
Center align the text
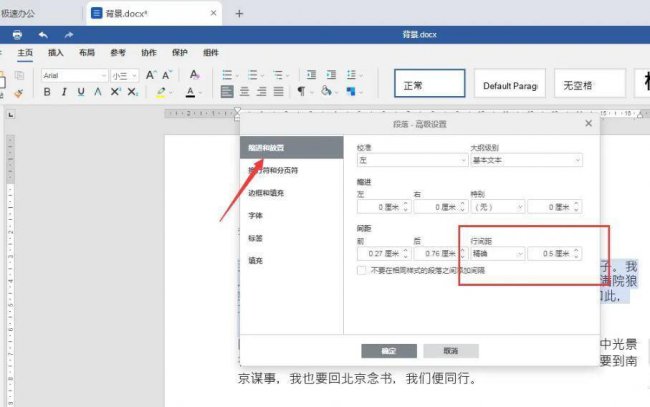(x=245, y=91)
